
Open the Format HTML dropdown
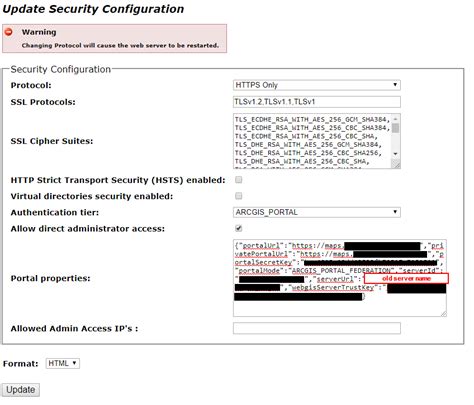pos(63,363)
